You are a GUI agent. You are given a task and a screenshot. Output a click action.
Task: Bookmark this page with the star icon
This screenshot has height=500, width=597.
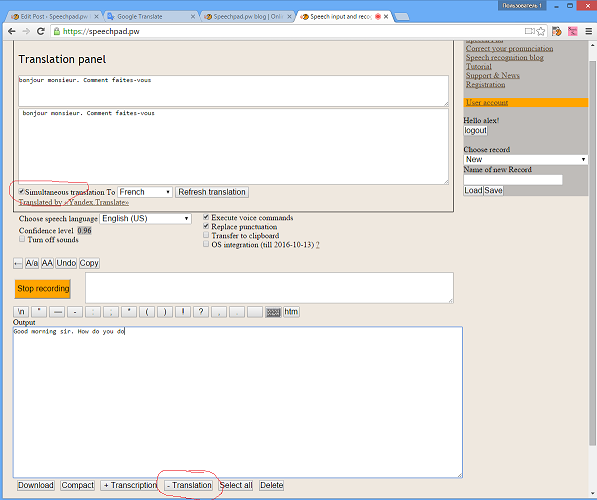(541, 32)
